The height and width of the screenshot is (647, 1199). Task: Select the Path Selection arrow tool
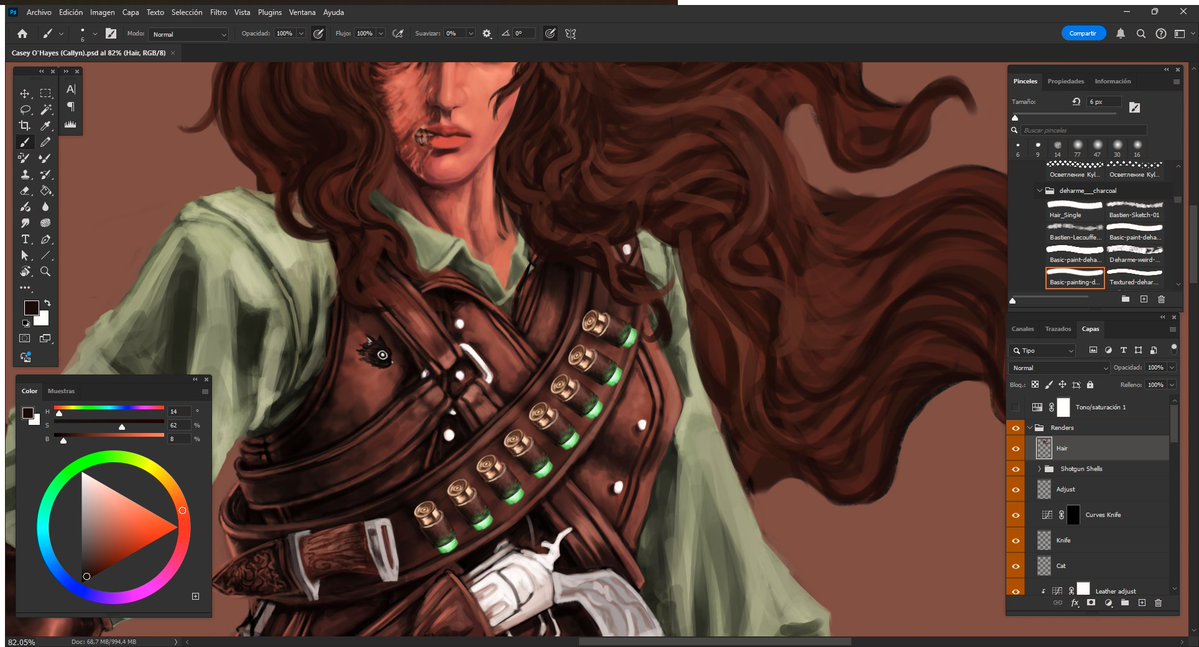point(24,255)
